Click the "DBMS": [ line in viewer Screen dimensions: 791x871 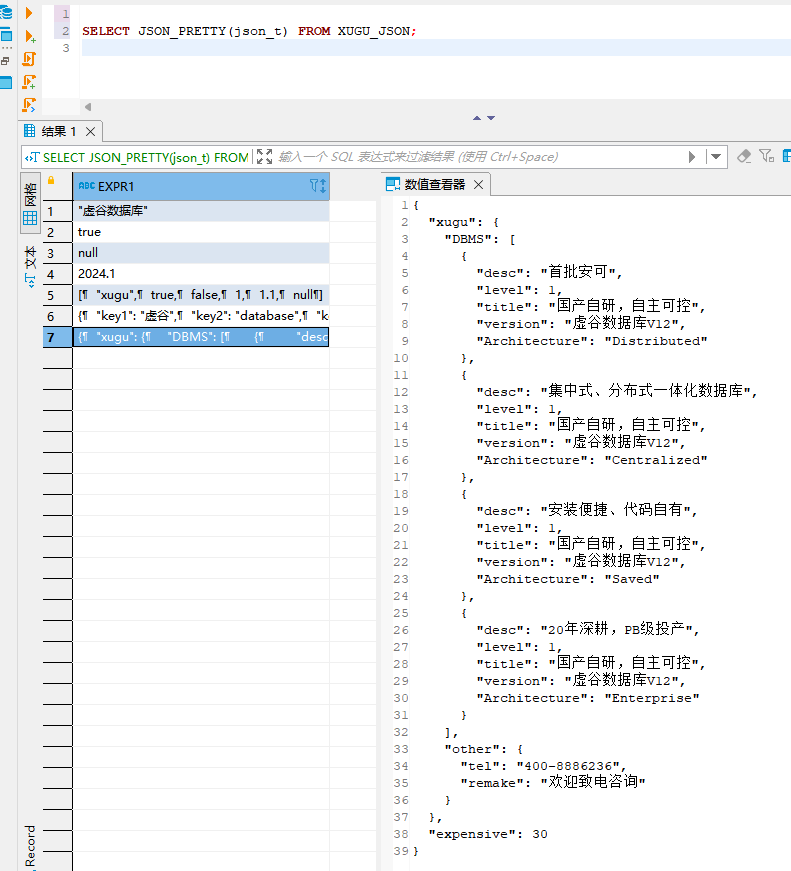tap(480, 239)
